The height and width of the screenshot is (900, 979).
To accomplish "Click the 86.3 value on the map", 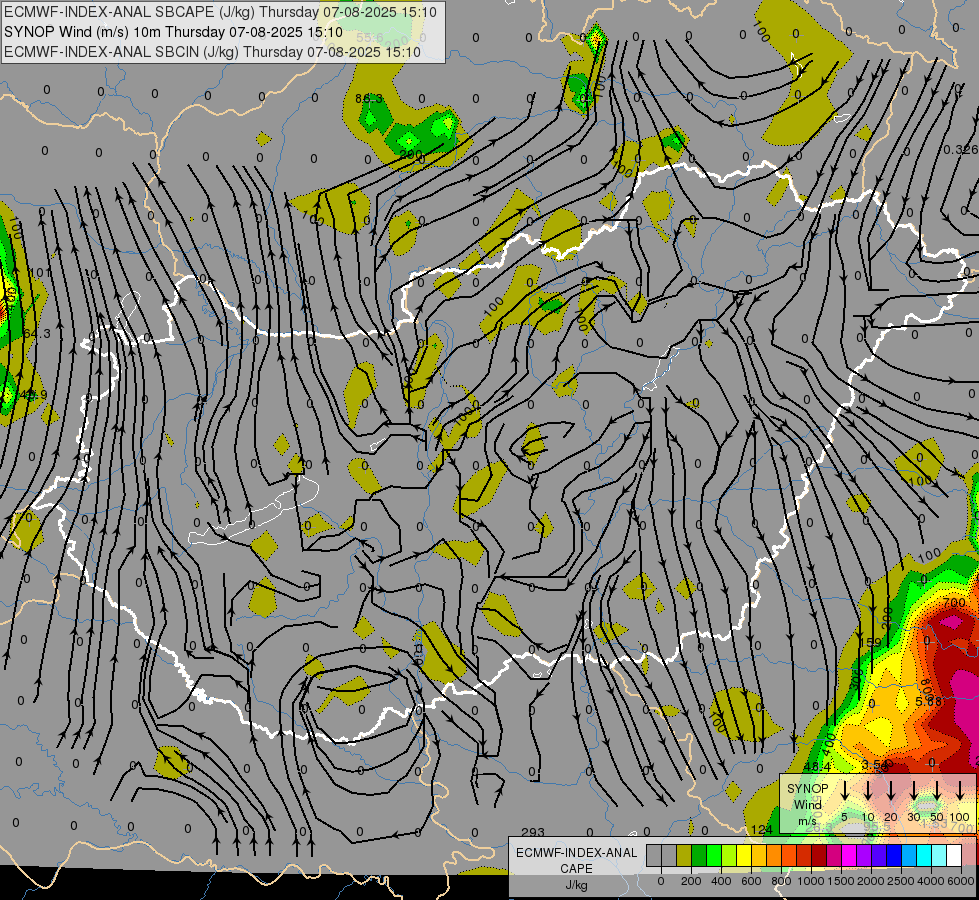I will point(368,99).
